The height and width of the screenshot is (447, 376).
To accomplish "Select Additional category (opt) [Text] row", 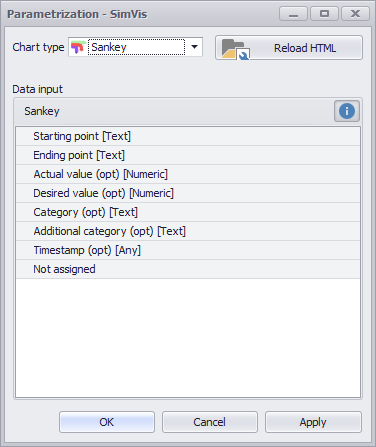I will coord(188,231).
